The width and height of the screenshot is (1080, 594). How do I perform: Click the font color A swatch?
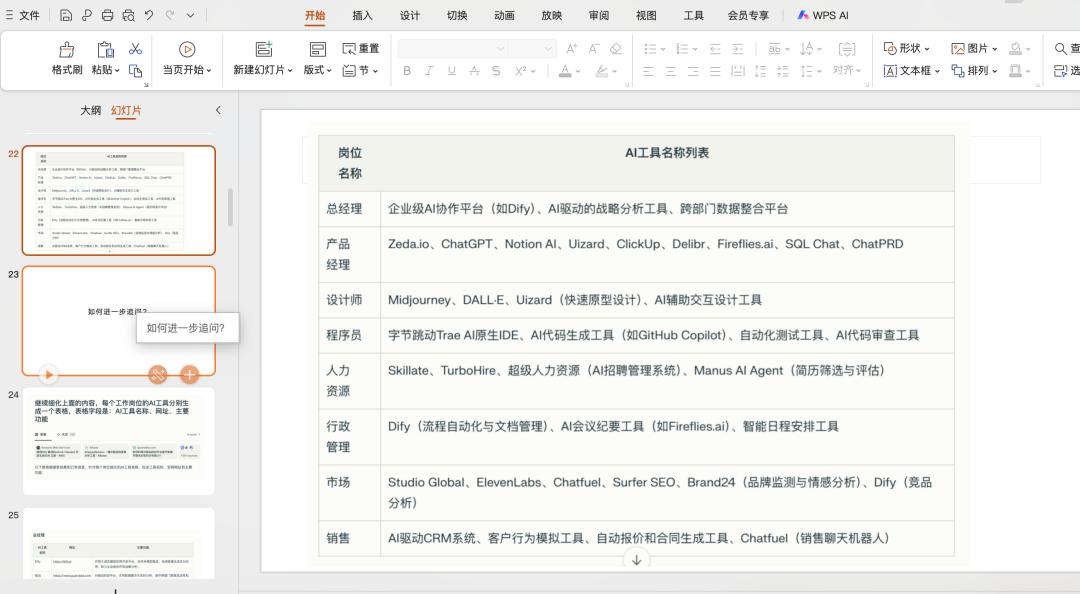click(564, 71)
